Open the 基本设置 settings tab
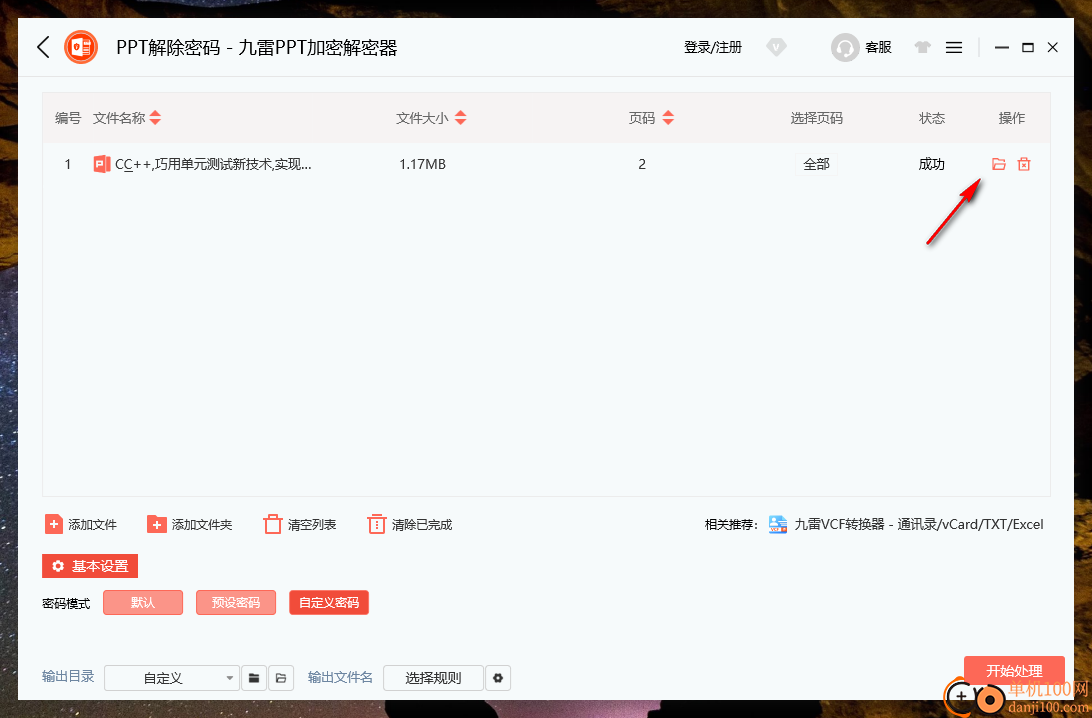Image resolution: width=1092 pixels, height=718 pixels. 90,566
